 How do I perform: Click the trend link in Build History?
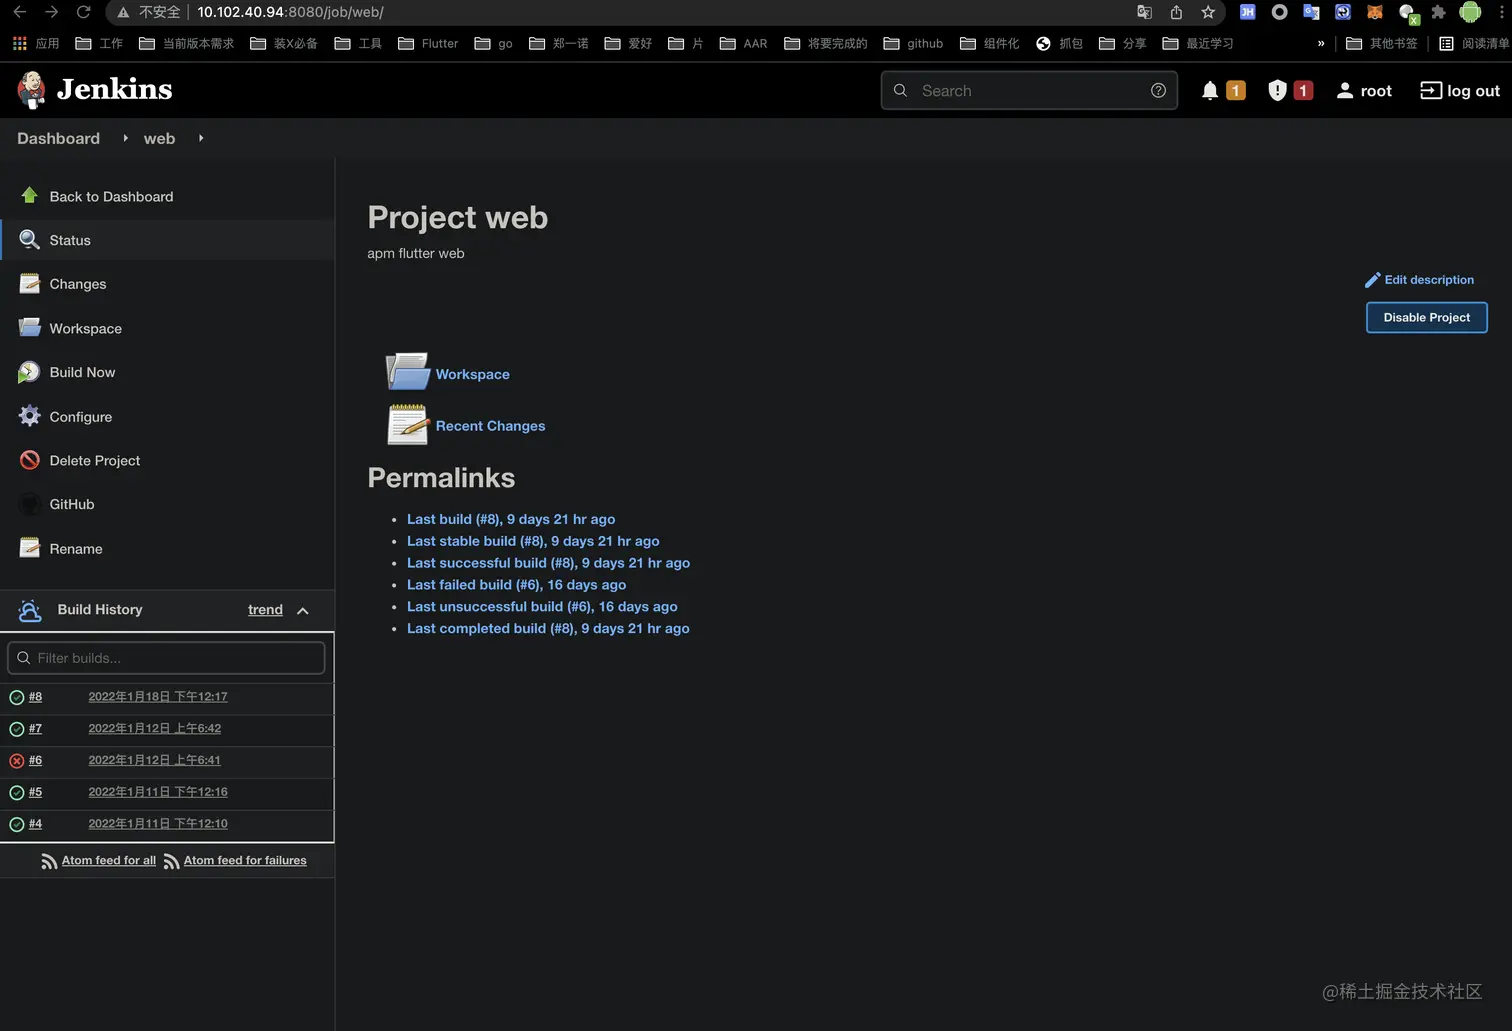tap(265, 610)
